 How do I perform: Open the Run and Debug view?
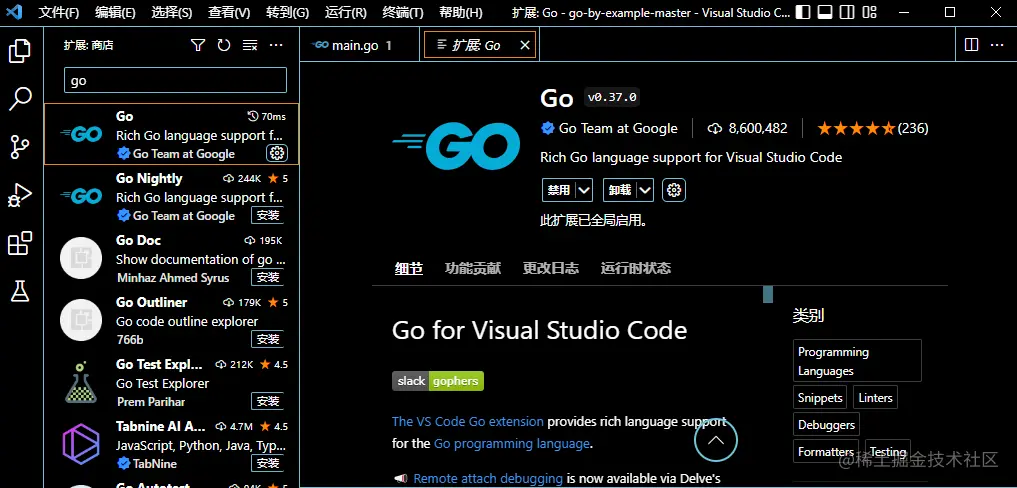(x=20, y=195)
